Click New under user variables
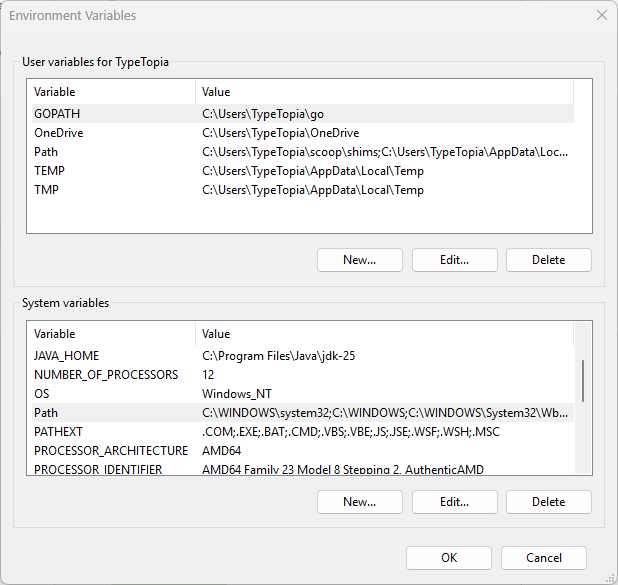The height and width of the screenshot is (585, 618). [x=359, y=260]
